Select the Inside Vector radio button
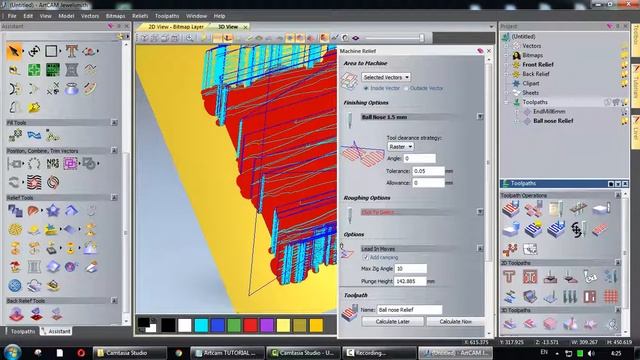The height and width of the screenshot is (360, 640). tap(366, 88)
